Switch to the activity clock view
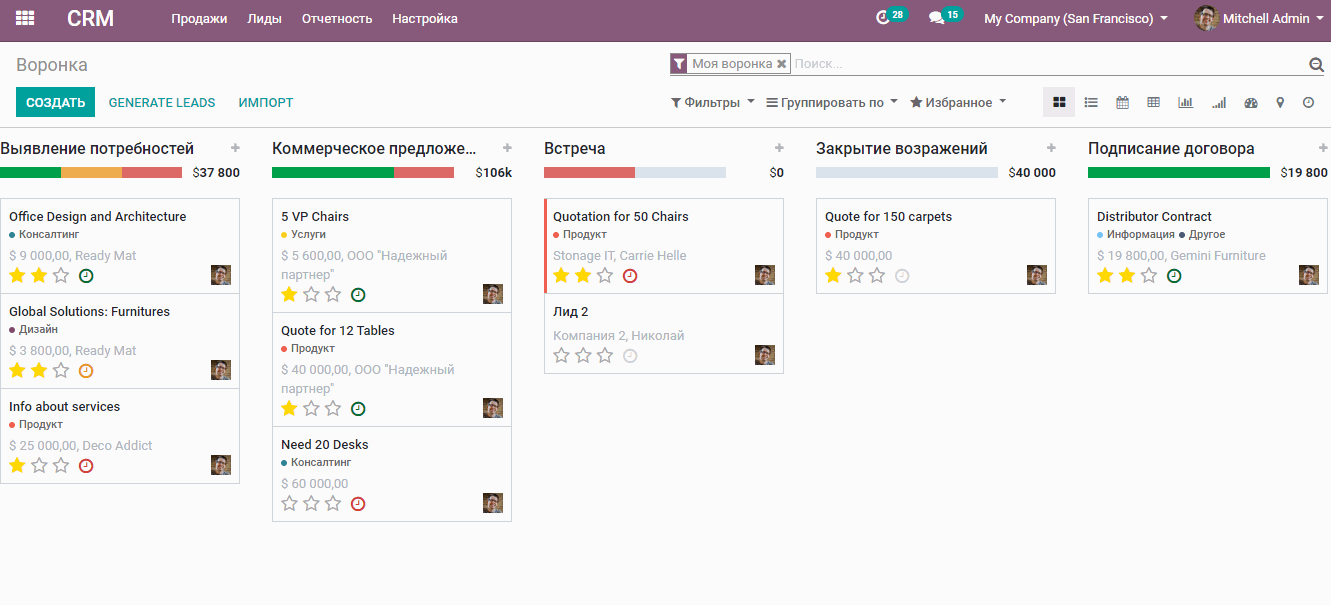This screenshot has height=605, width=1331. [1308, 102]
